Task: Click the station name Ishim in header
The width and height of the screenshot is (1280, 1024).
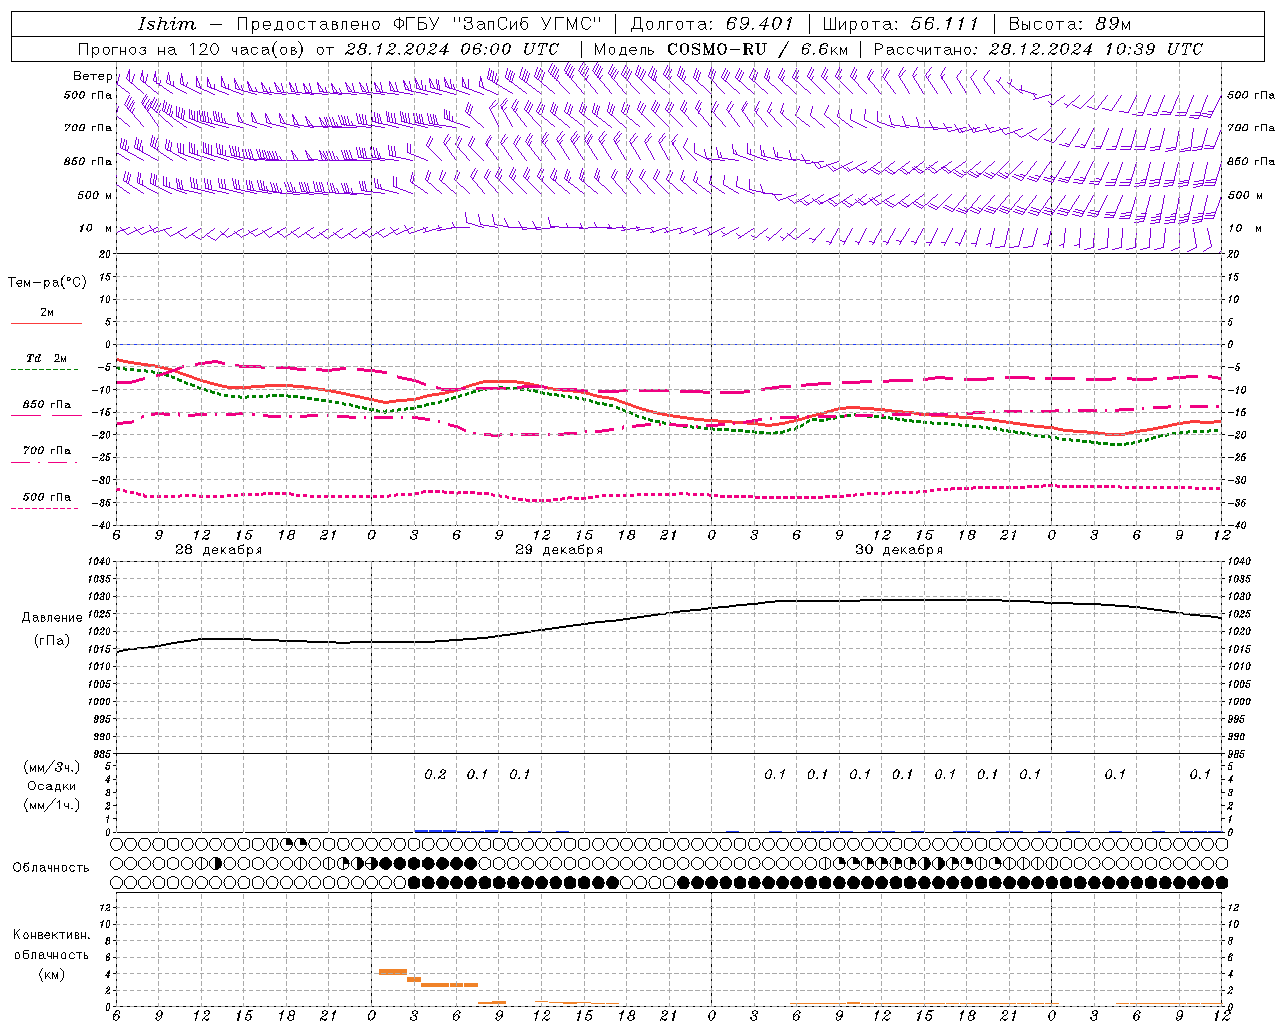Action: (x=167, y=24)
